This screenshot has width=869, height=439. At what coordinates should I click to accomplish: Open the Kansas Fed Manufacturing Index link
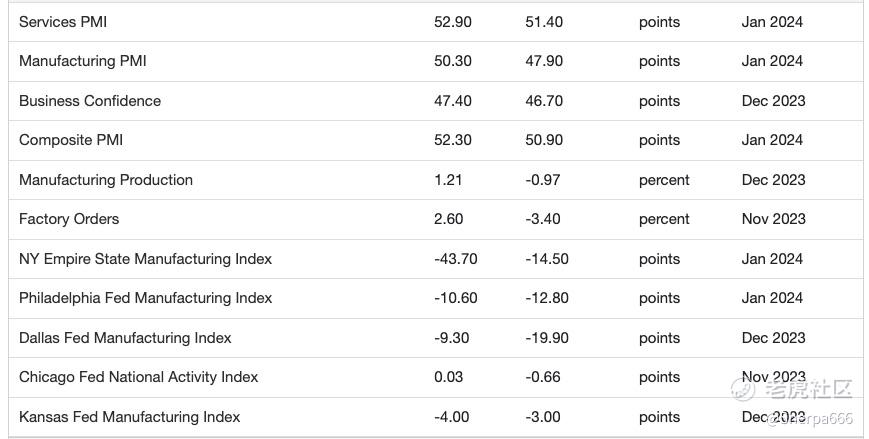(x=129, y=417)
